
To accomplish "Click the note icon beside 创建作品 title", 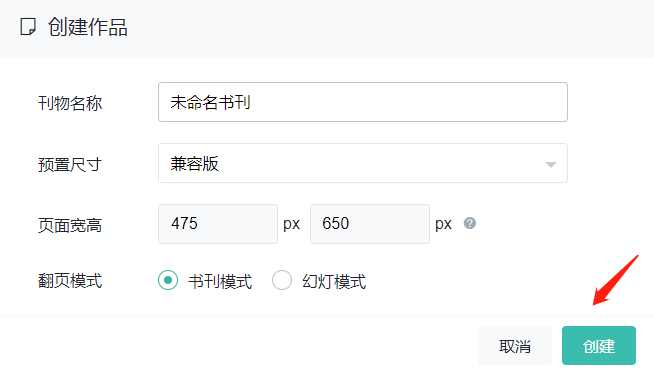I will click(28, 27).
